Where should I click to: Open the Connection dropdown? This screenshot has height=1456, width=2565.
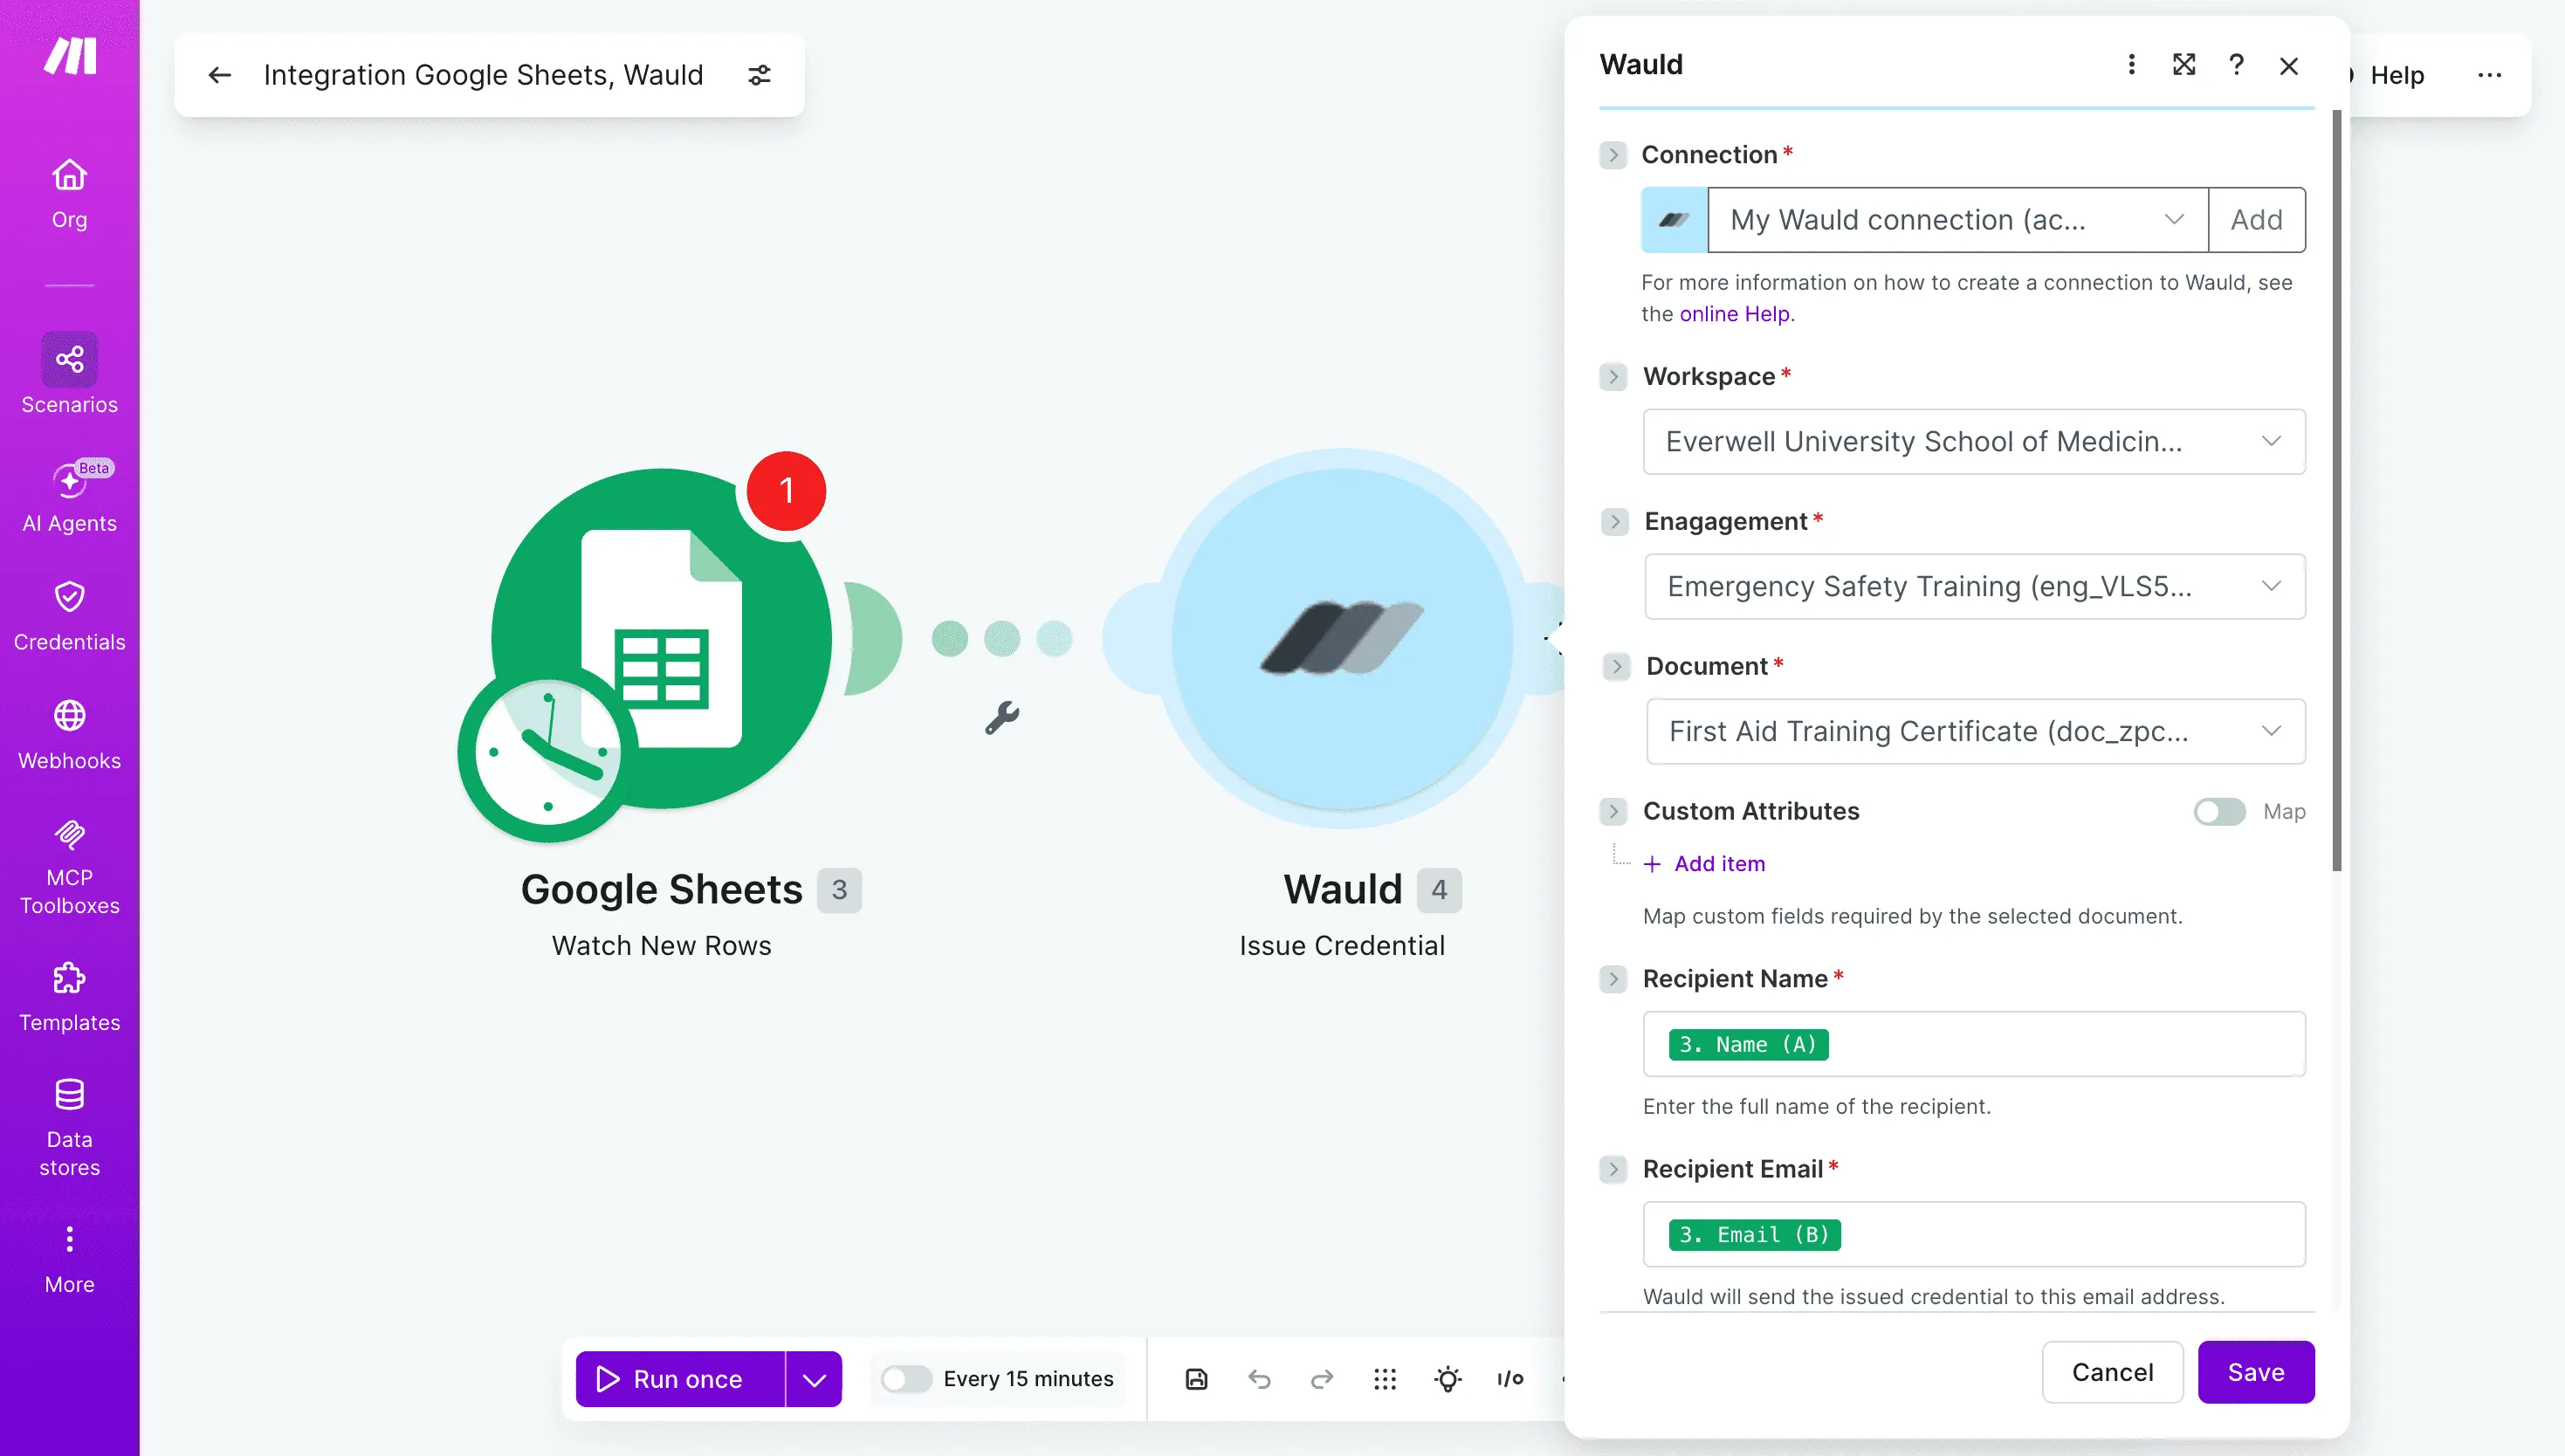pos(1957,220)
